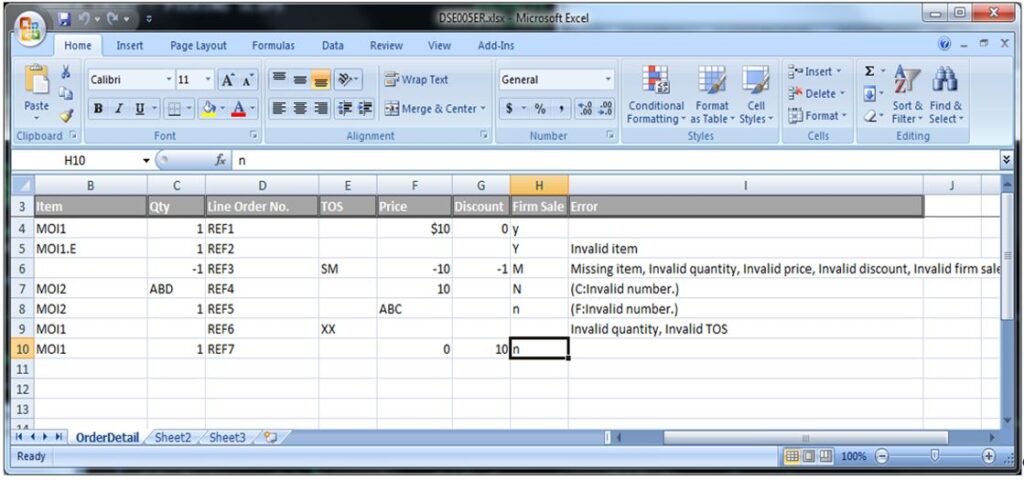1024x480 pixels.
Task: Align text to top of cell
Action: coord(279,79)
